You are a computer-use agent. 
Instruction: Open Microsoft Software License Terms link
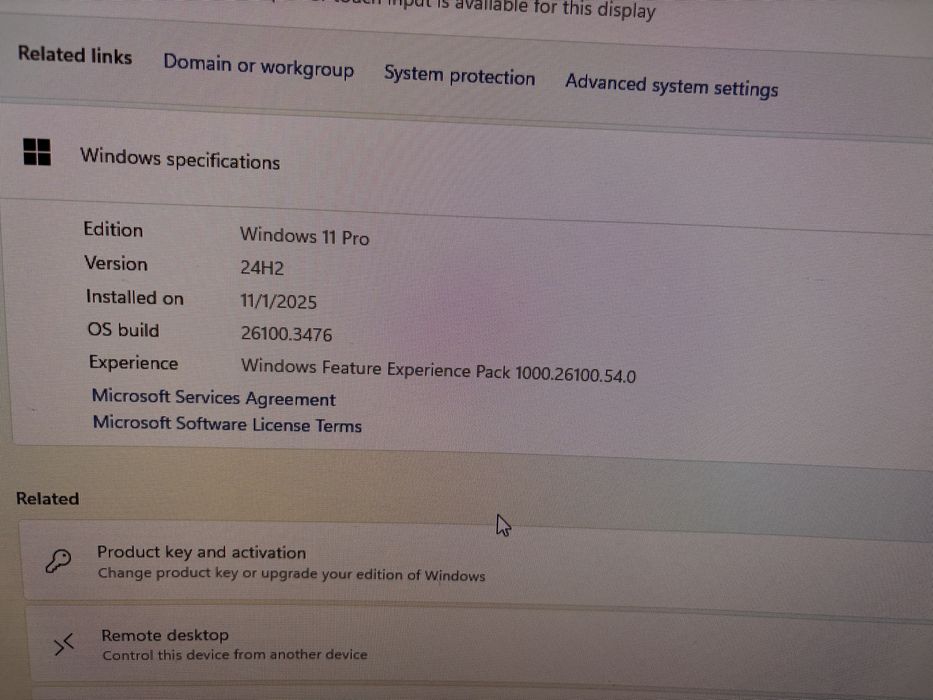pyautogui.click(x=227, y=424)
